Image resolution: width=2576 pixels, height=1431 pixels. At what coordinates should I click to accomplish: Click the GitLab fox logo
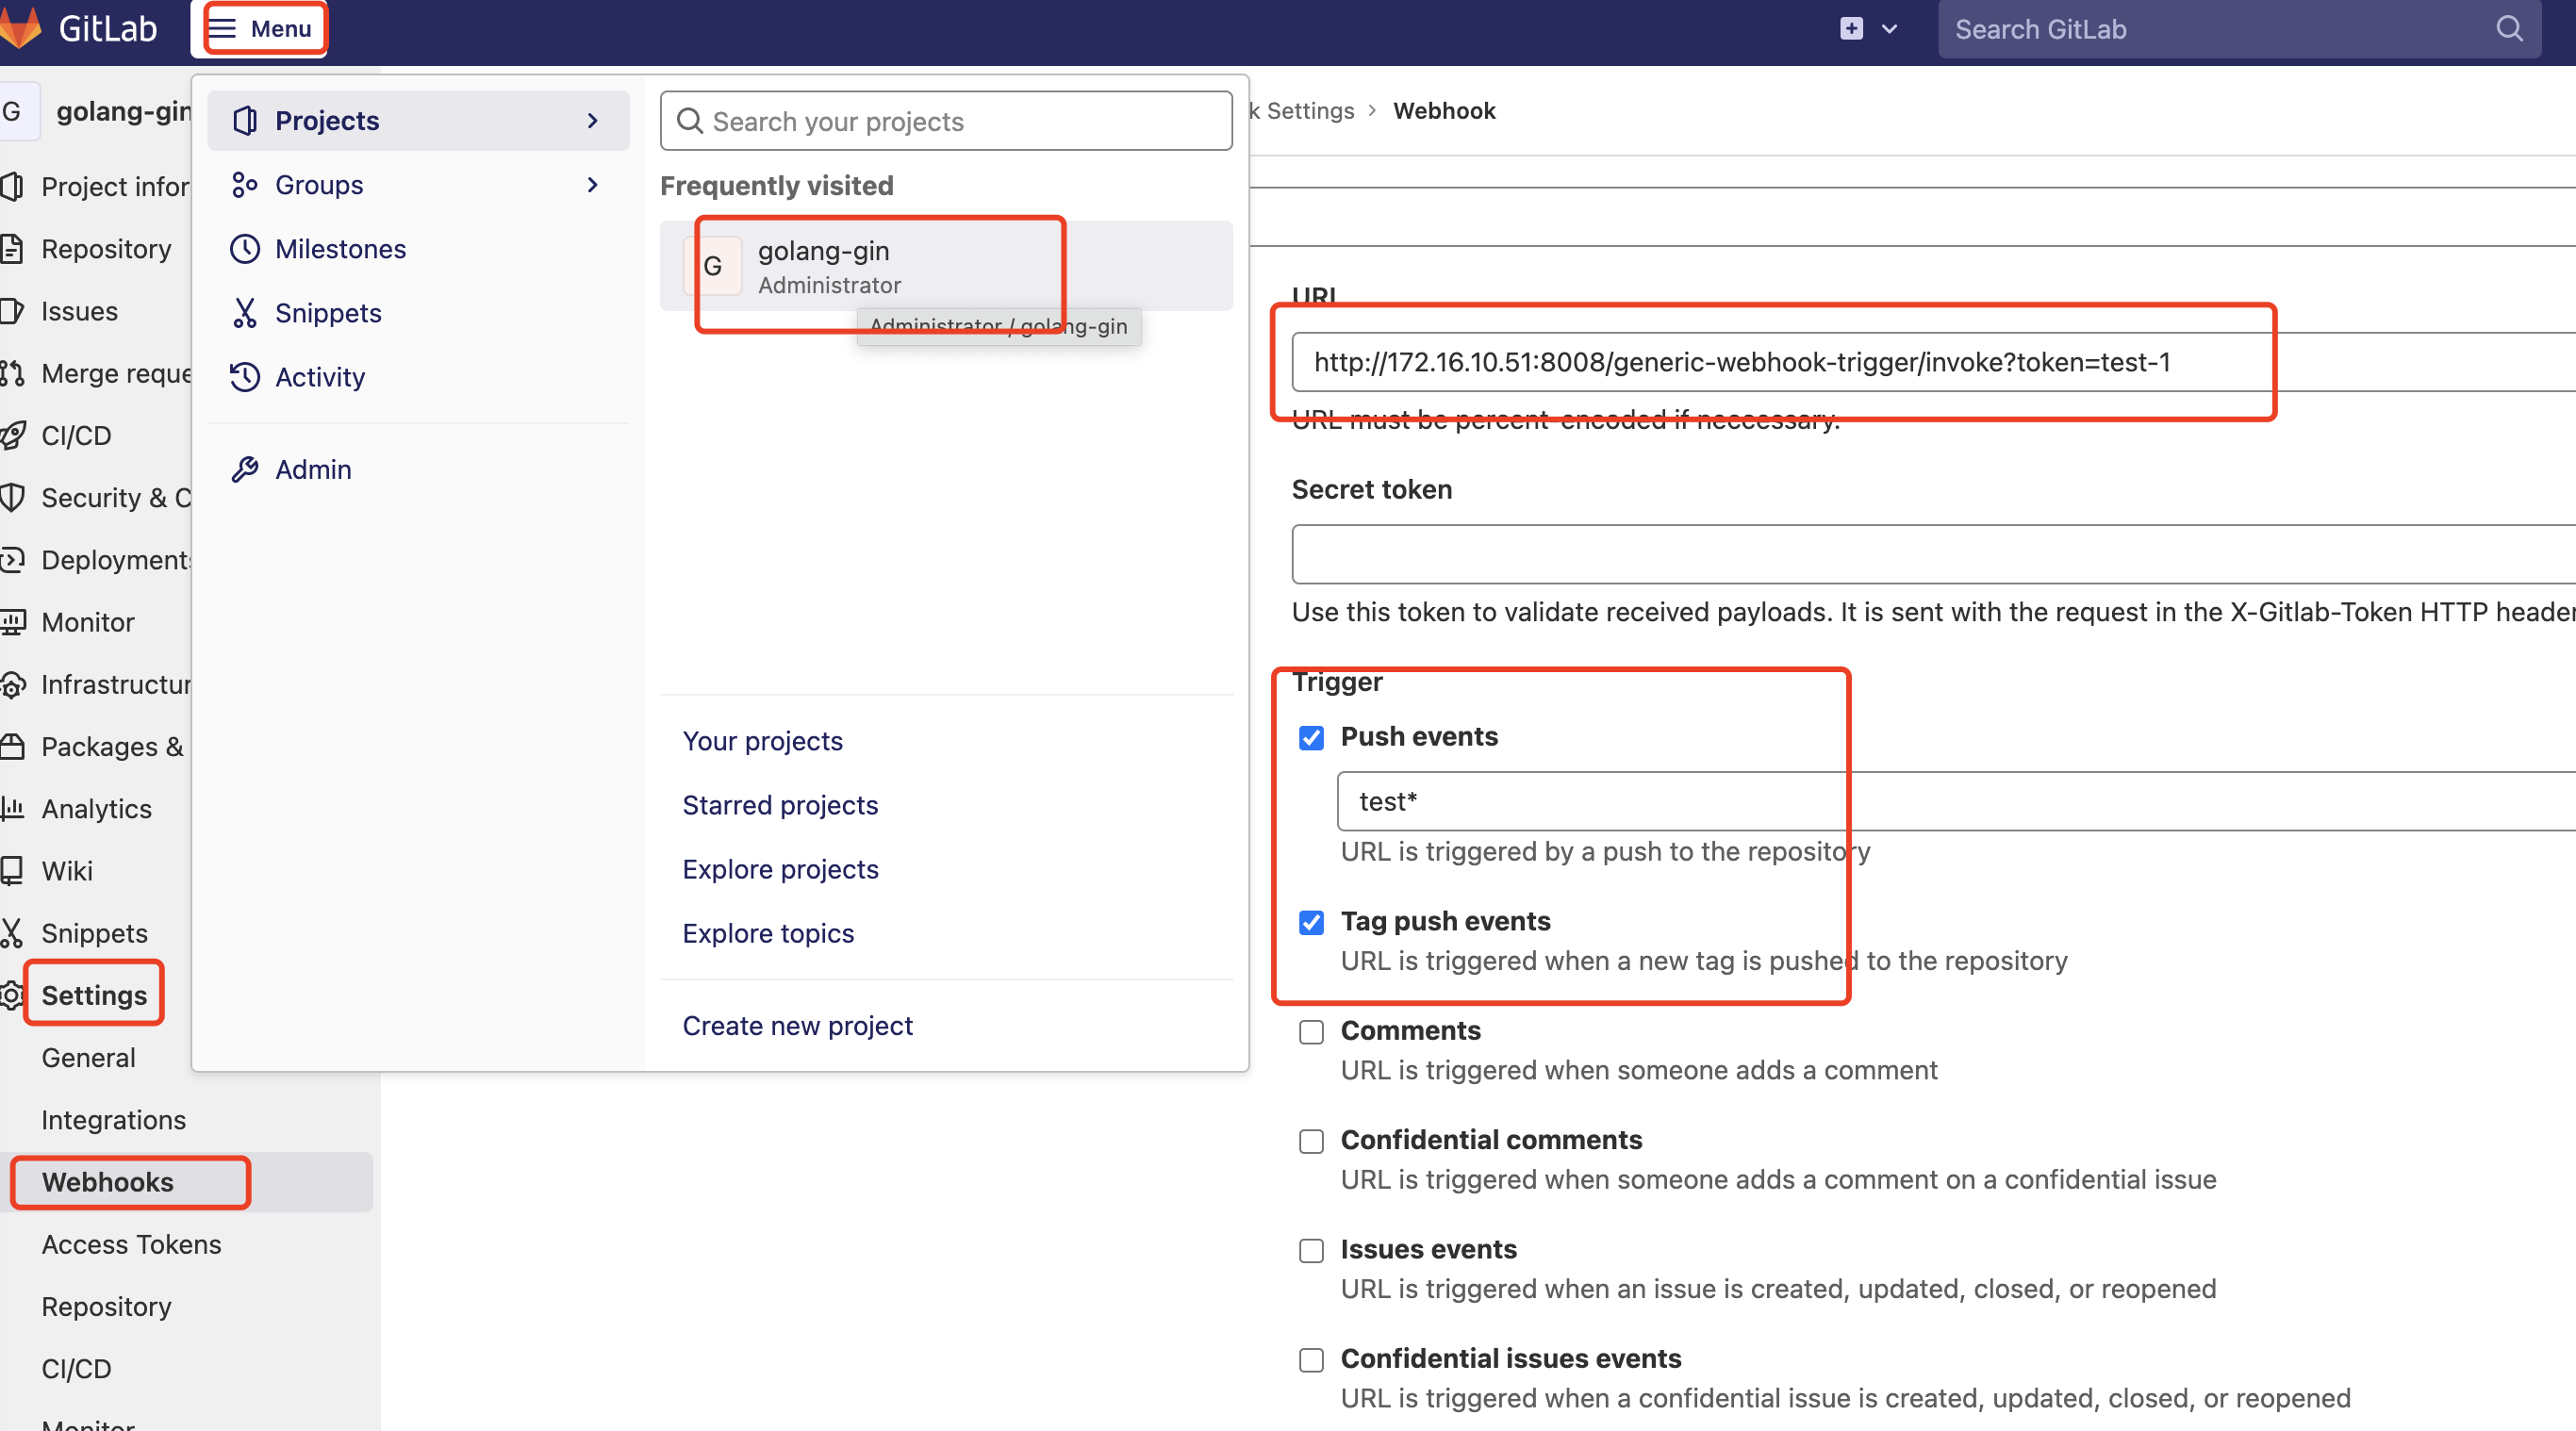point(20,28)
